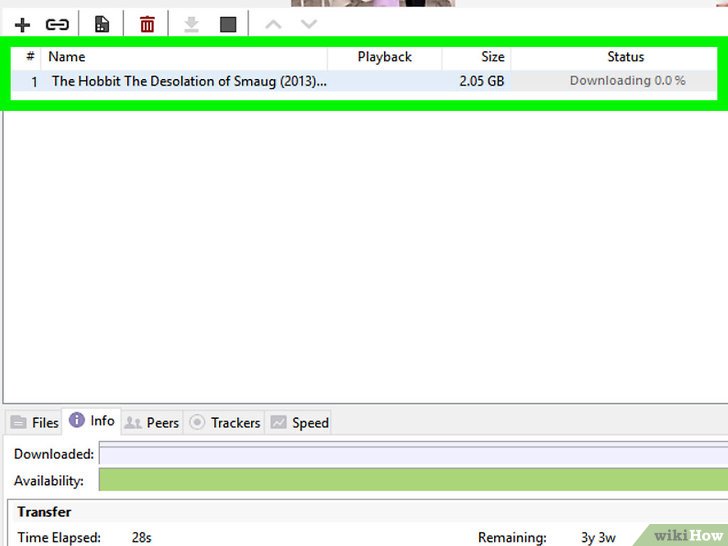
Task: Open the Info tab
Action: point(92,421)
